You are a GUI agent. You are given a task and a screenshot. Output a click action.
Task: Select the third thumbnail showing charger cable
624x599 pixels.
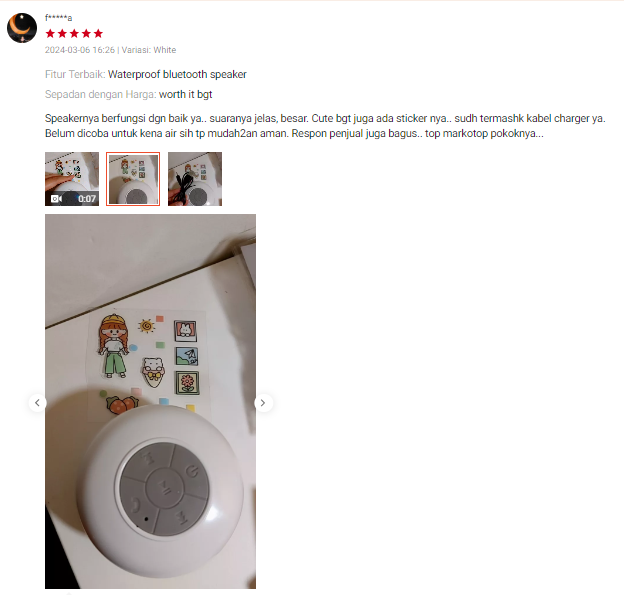tap(195, 179)
